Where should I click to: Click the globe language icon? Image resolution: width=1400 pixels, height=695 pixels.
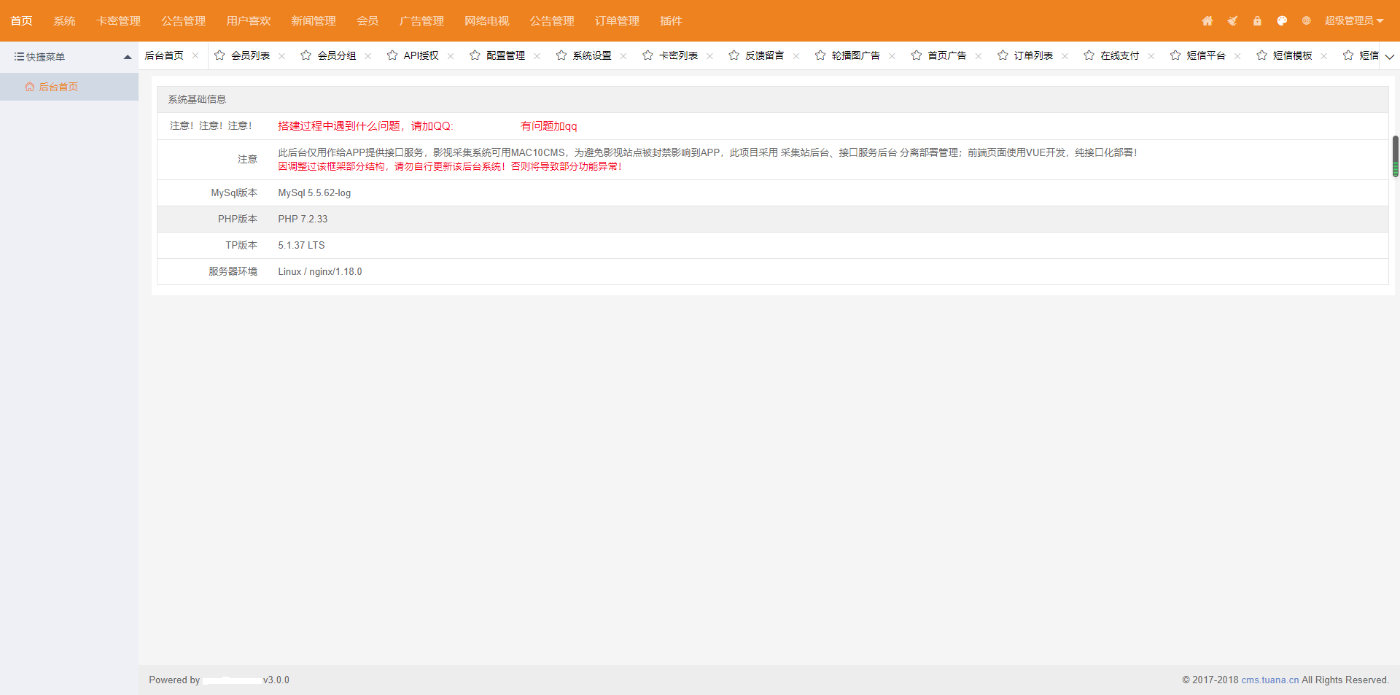tap(1306, 21)
